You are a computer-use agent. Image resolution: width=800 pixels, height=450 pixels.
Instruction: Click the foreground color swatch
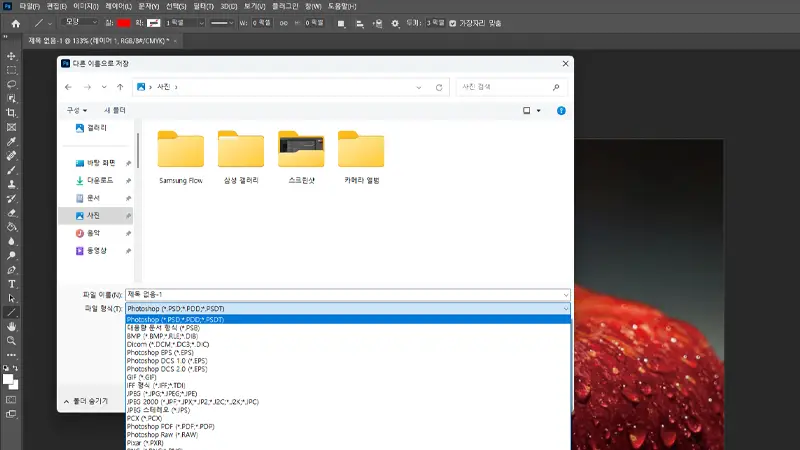[x=8, y=379]
